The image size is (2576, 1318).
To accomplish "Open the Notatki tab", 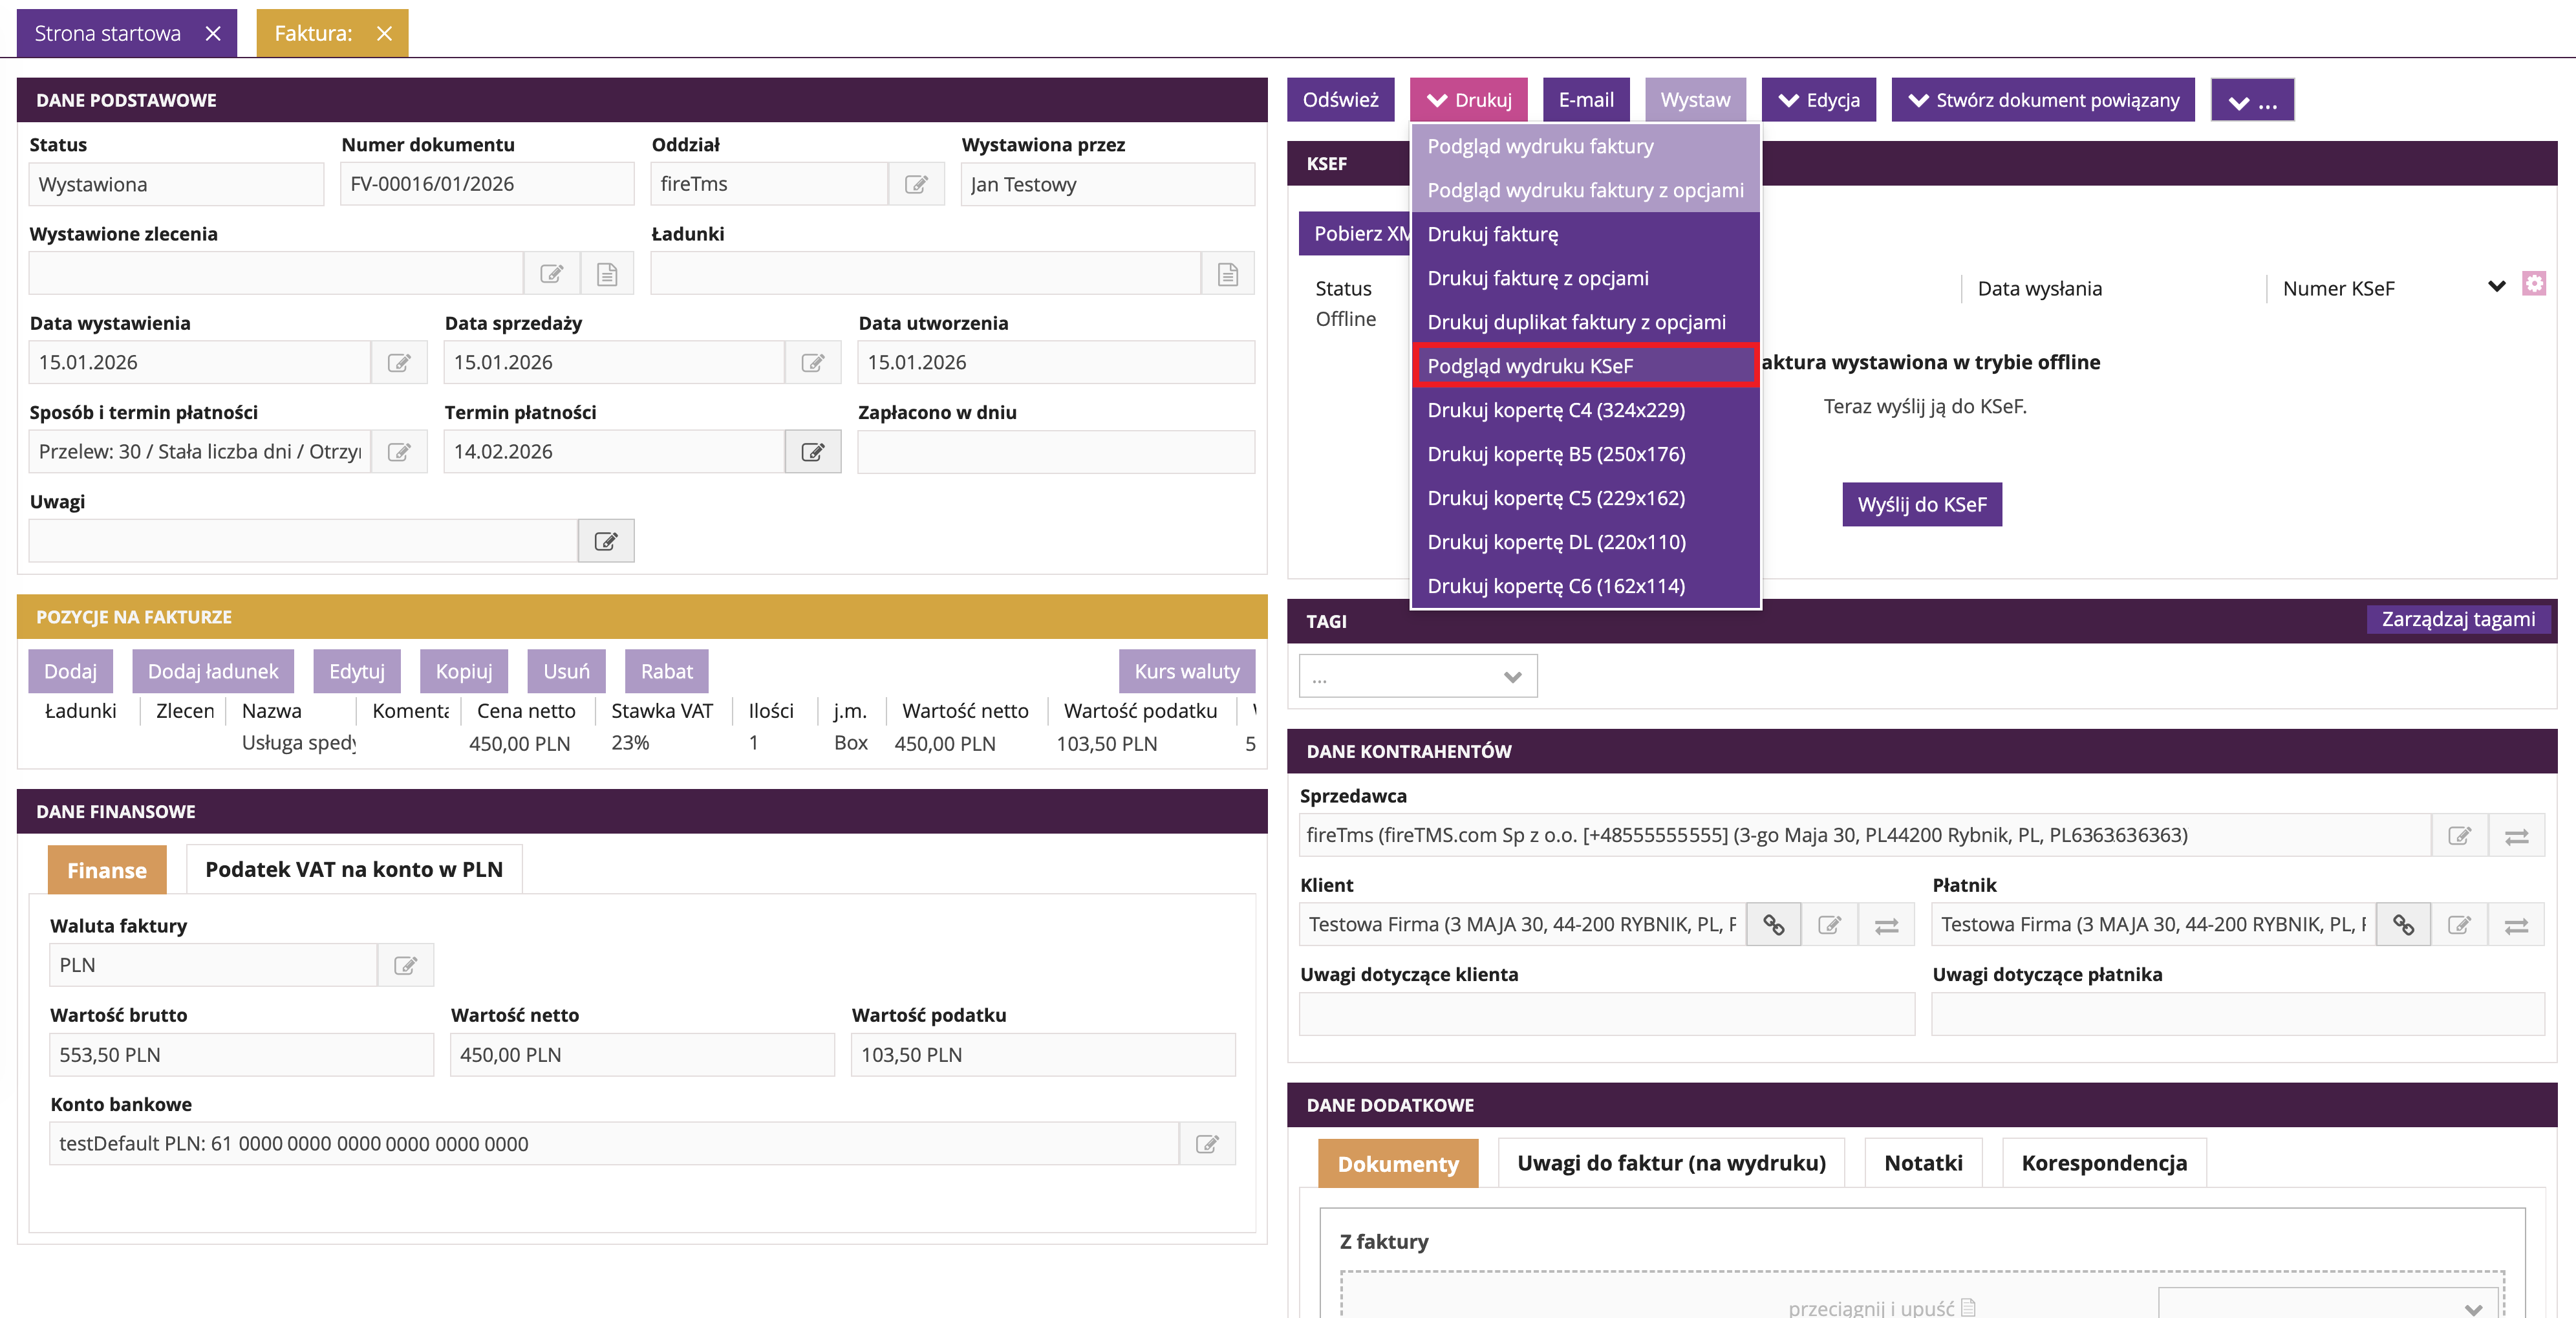I will click(x=1923, y=1163).
